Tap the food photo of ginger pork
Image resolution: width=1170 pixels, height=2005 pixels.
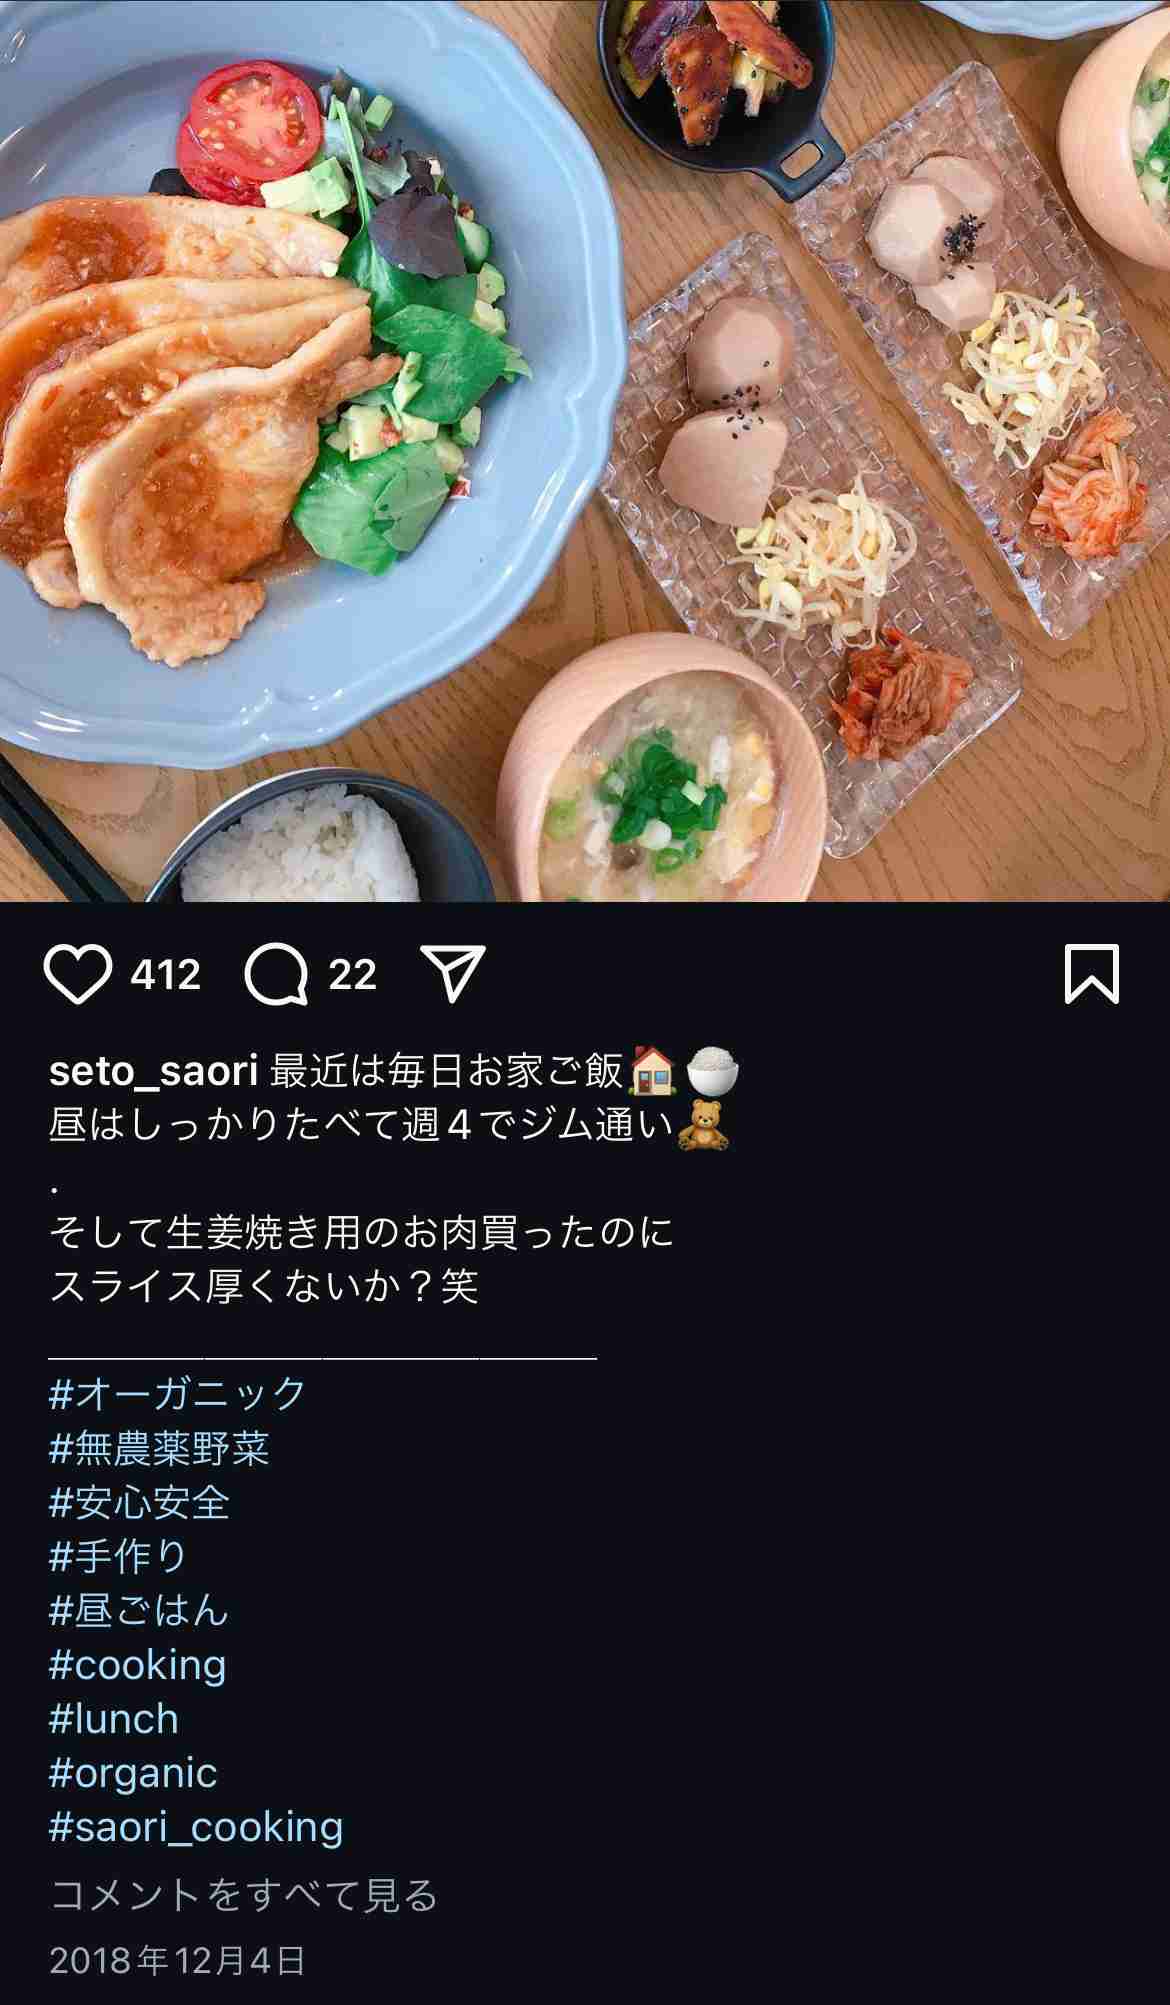tap(585, 450)
